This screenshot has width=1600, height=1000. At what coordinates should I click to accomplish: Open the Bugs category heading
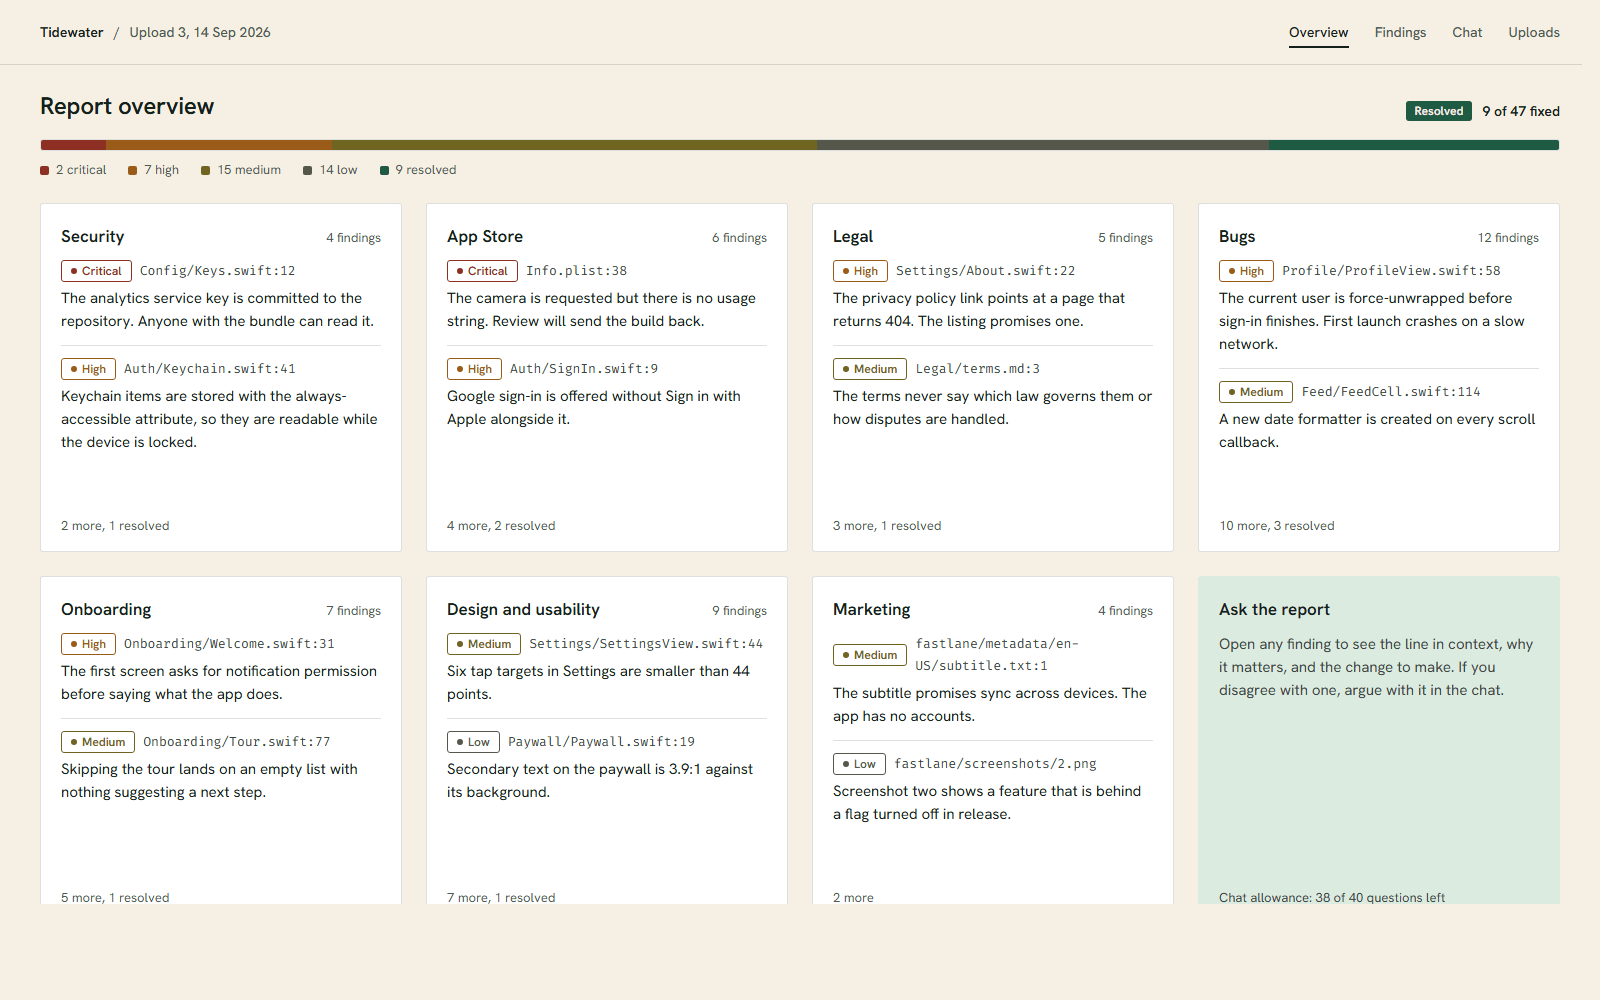click(x=1237, y=236)
